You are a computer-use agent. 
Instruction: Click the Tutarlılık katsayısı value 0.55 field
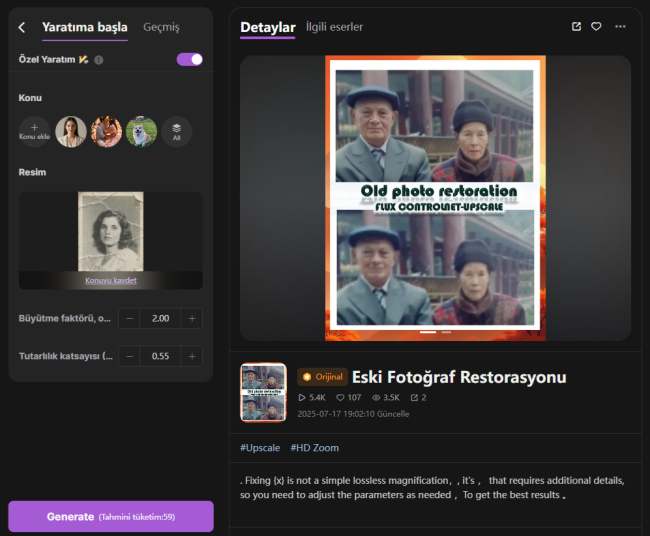pyautogui.click(x=160, y=356)
